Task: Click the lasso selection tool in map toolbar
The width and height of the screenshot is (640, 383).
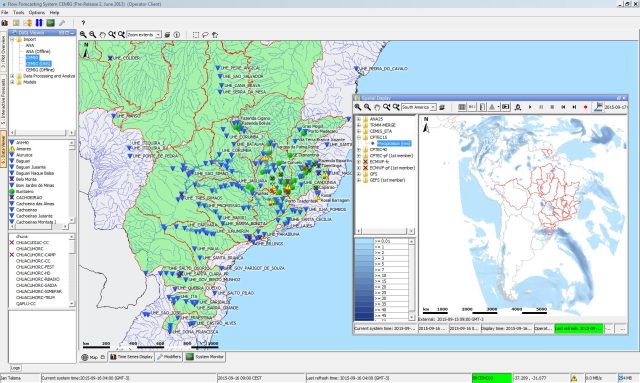Action: (205, 35)
